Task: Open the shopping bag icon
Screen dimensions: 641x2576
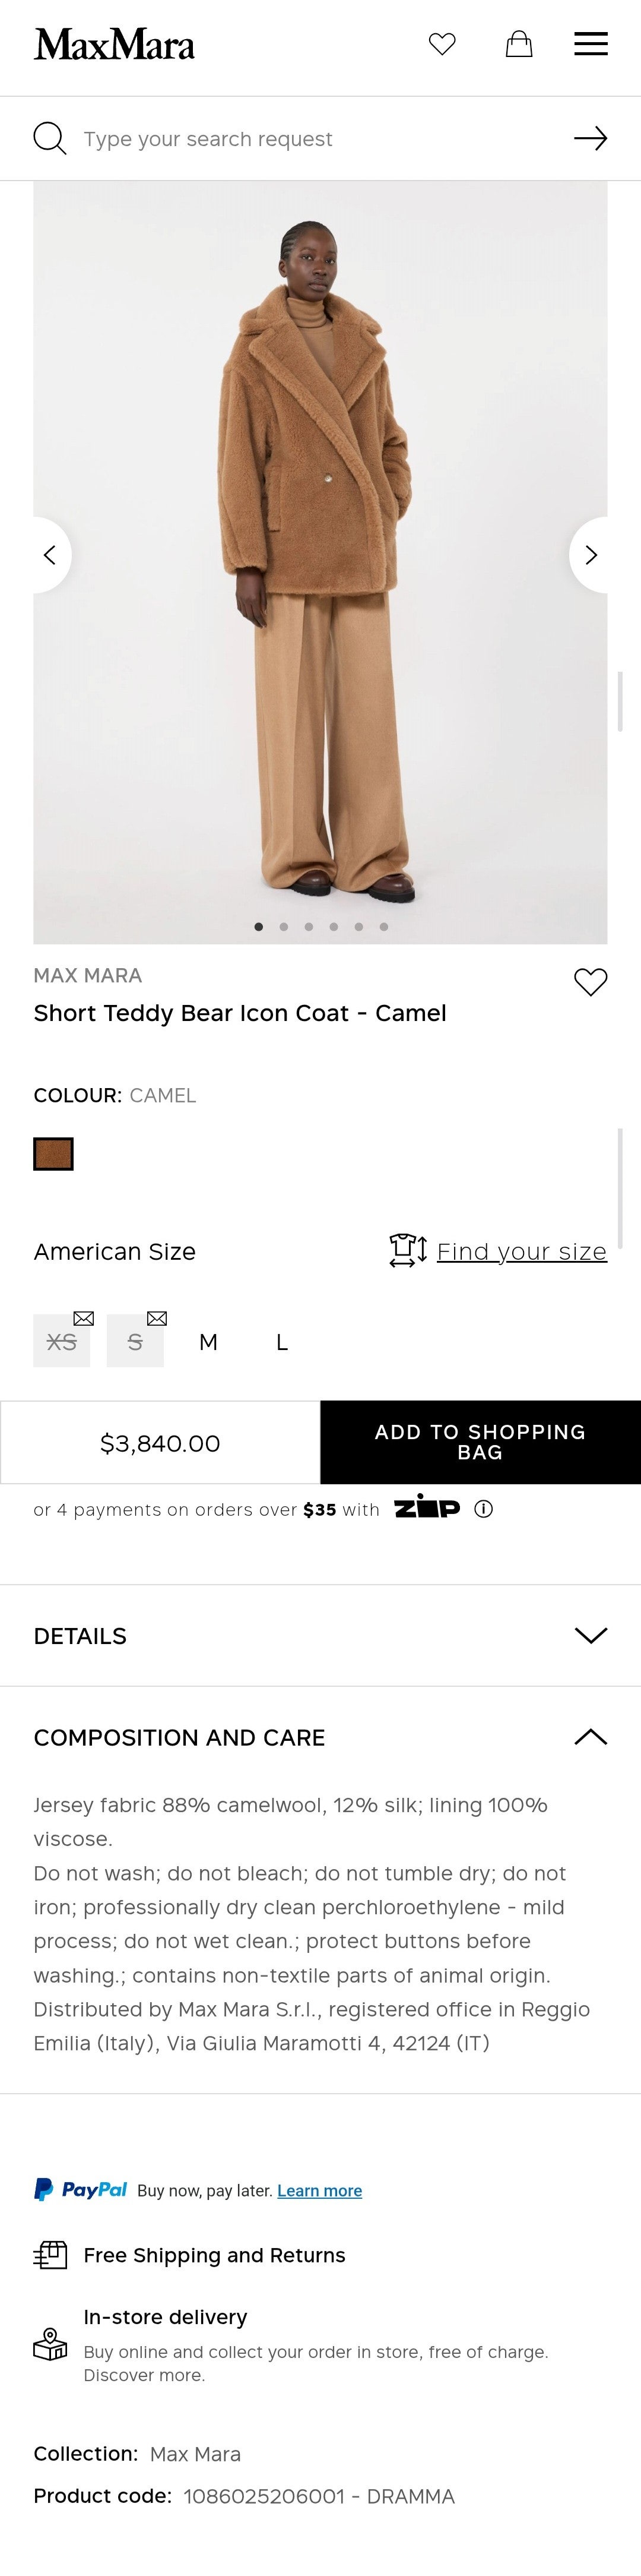Action: point(519,44)
